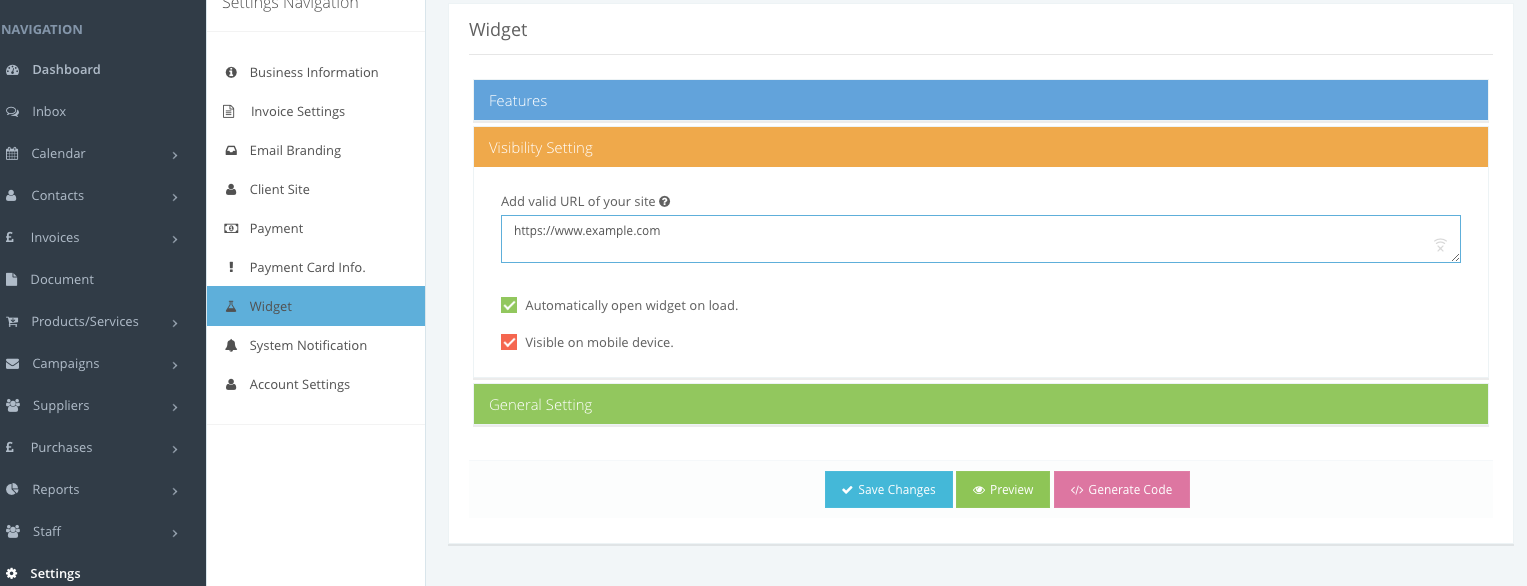Click the Dashboard gauge icon
Viewport: 1527px width, 586px height.
12,70
